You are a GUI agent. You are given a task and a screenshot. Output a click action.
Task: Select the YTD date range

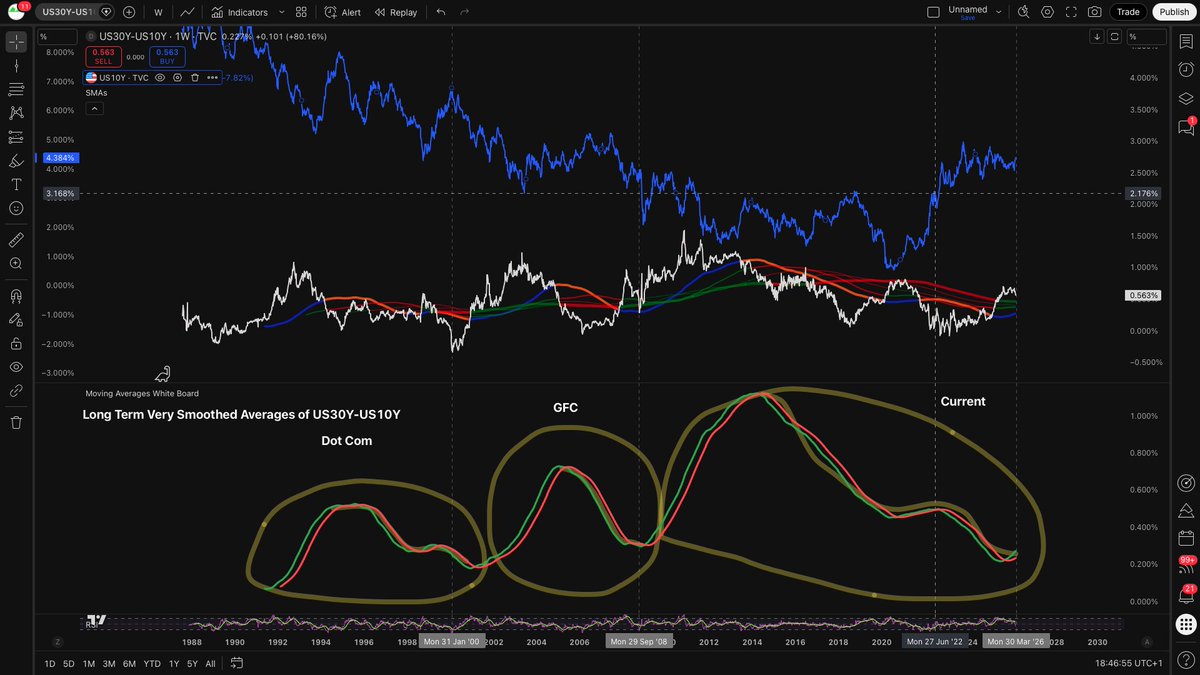click(152, 663)
